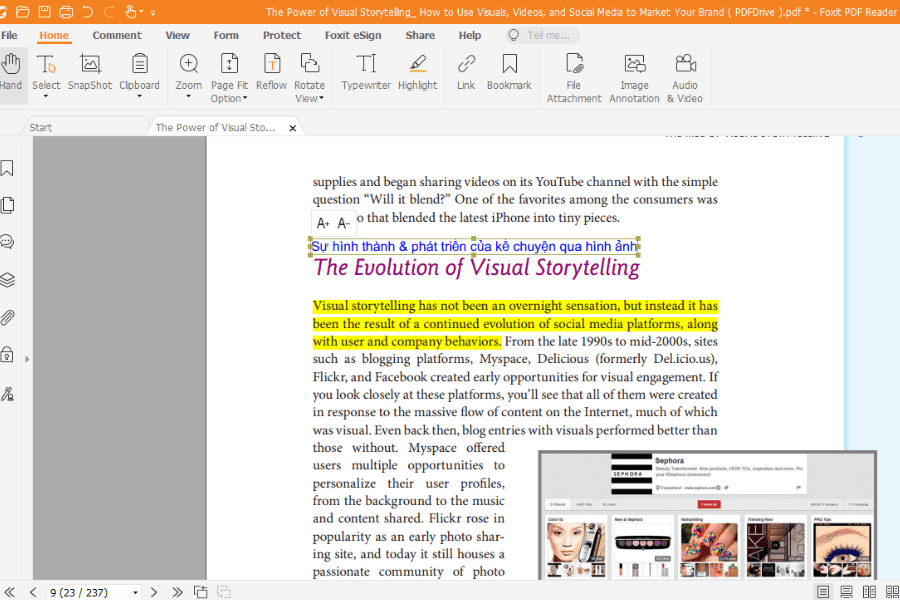This screenshot has width=900, height=600.
Task: Expand the Page Fit Option dropdown arrow
Action: 245,98
